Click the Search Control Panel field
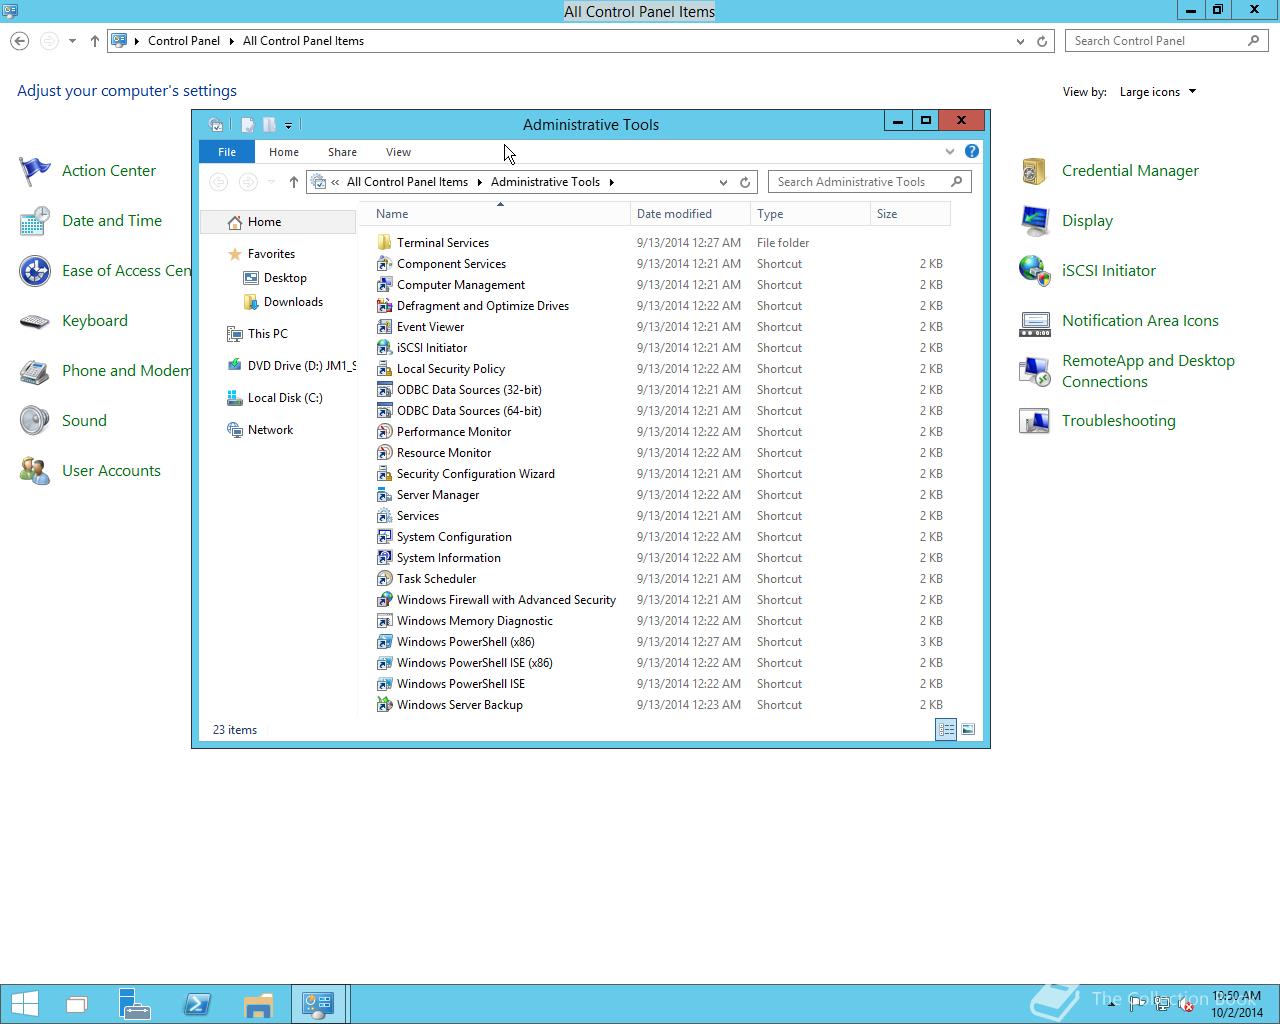Image resolution: width=1280 pixels, height=1024 pixels. pos(1166,41)
